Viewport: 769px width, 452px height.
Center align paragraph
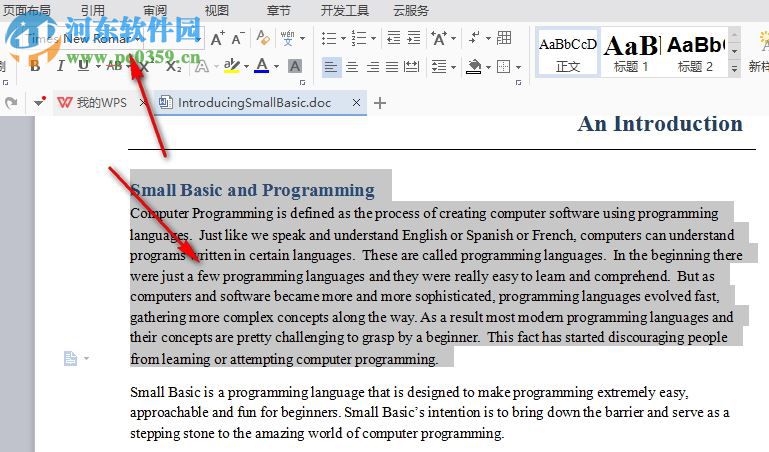pyautogui.click(x=352, y=67)
